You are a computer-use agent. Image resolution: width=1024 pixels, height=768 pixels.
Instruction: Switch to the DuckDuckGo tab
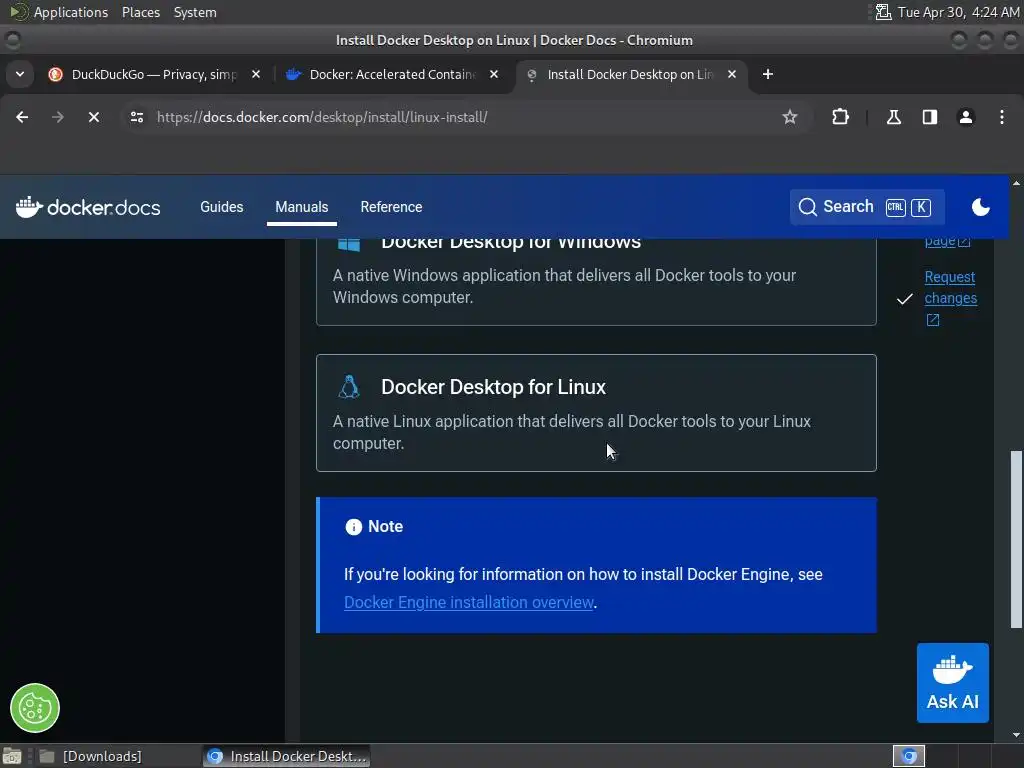[155, 74]
